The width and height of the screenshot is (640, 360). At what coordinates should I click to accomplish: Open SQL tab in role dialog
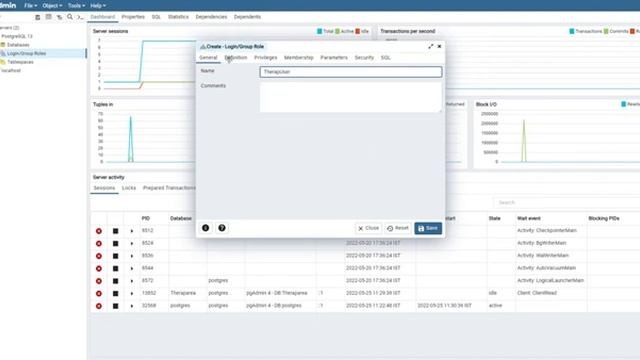pos(386,58)
